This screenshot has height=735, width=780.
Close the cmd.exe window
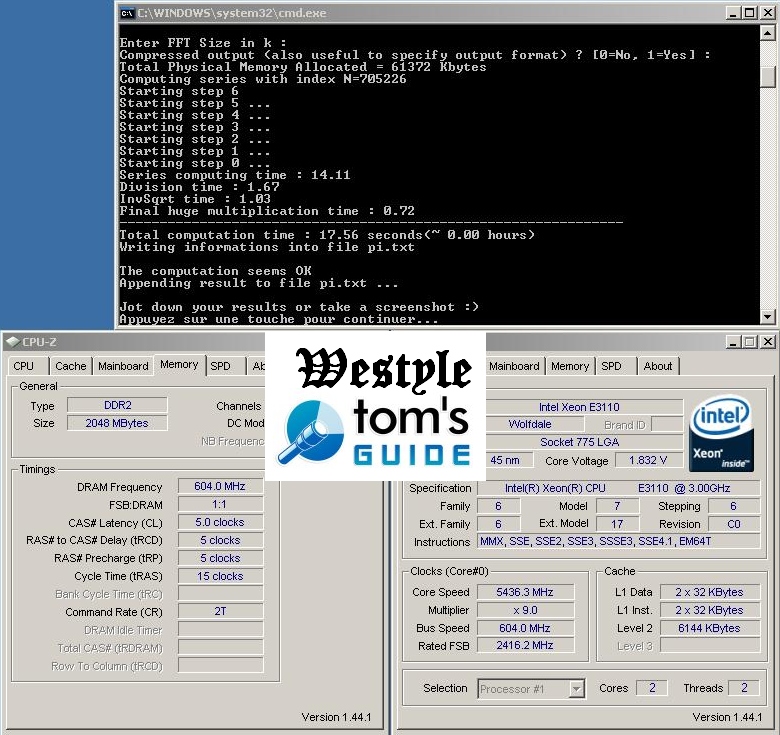(768, 13)
